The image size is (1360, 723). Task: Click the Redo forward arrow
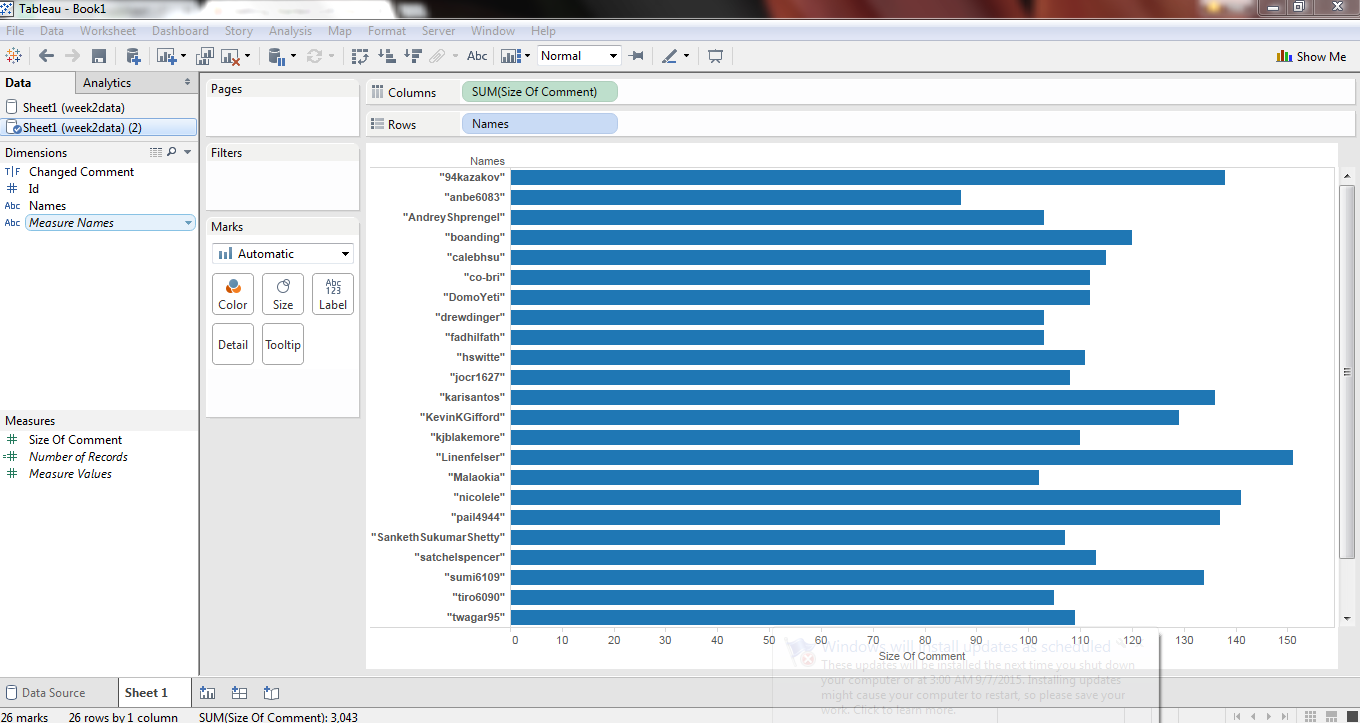(x=72, y=56)
